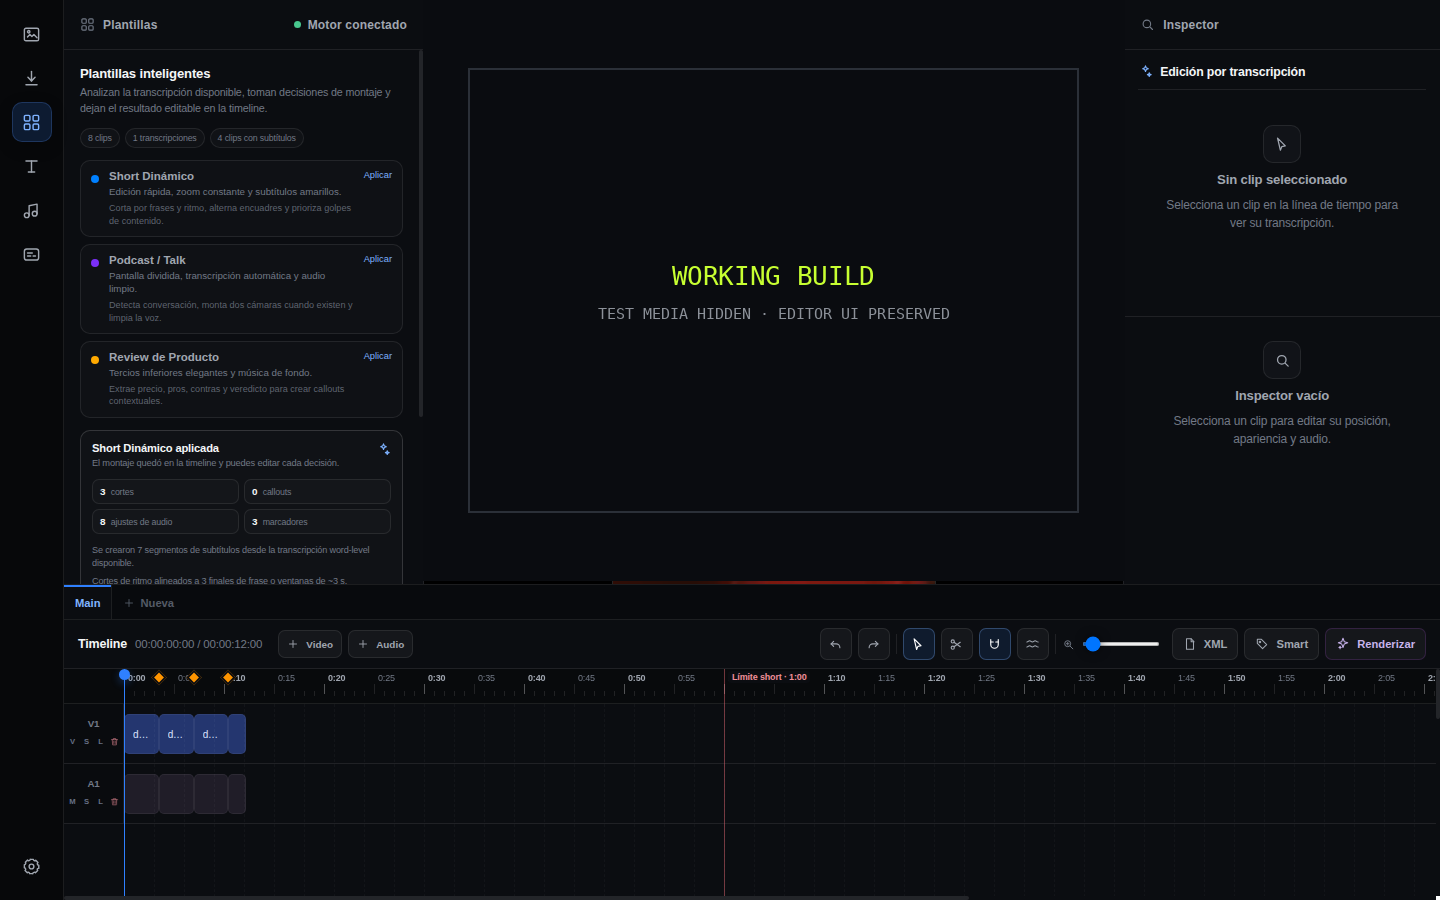1440x900 pixels.
Task: Click the orange marker just before 0:10
Action: point(228,678)
